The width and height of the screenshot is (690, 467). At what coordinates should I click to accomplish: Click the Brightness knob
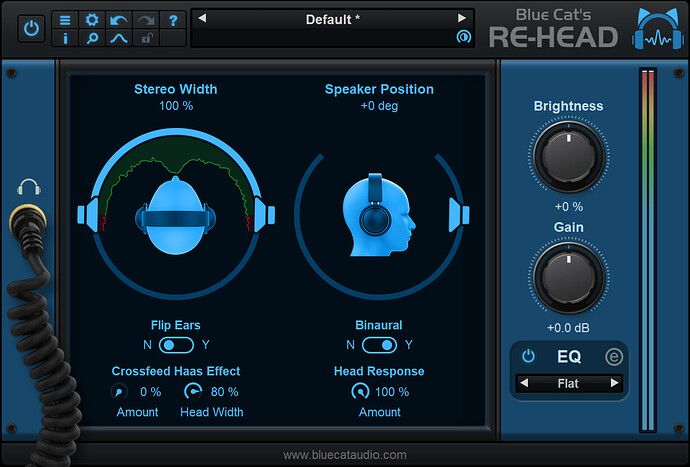[x=569, y=155]
